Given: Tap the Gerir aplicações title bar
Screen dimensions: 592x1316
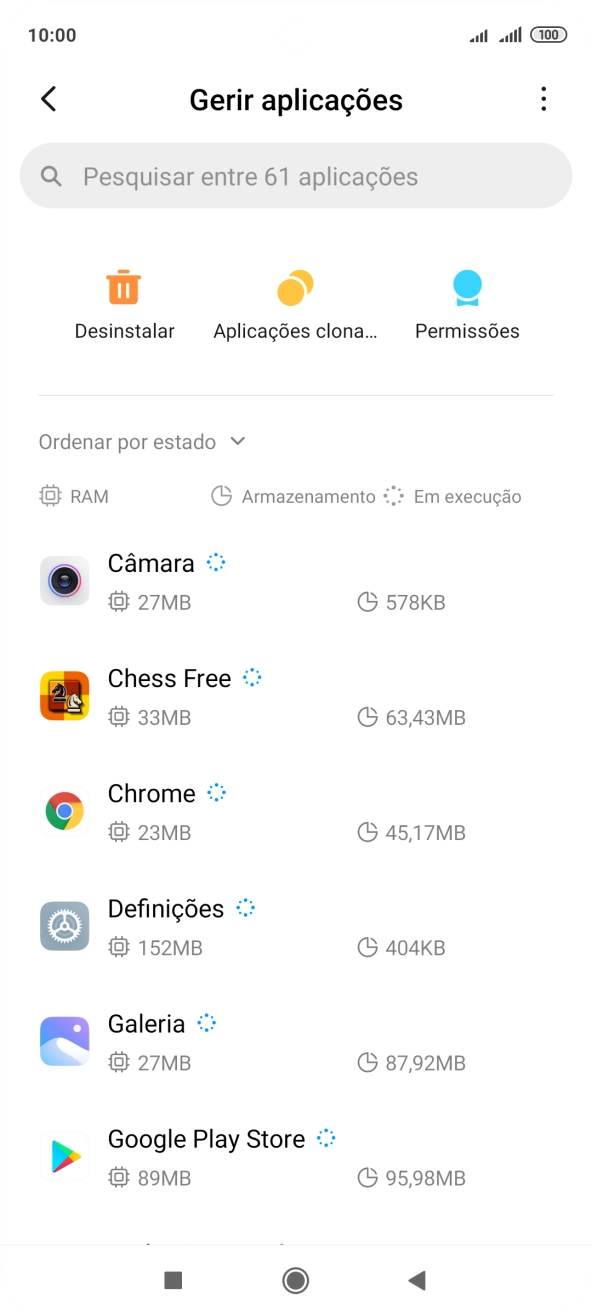Looking at the screenshot, I should (296, 99).
